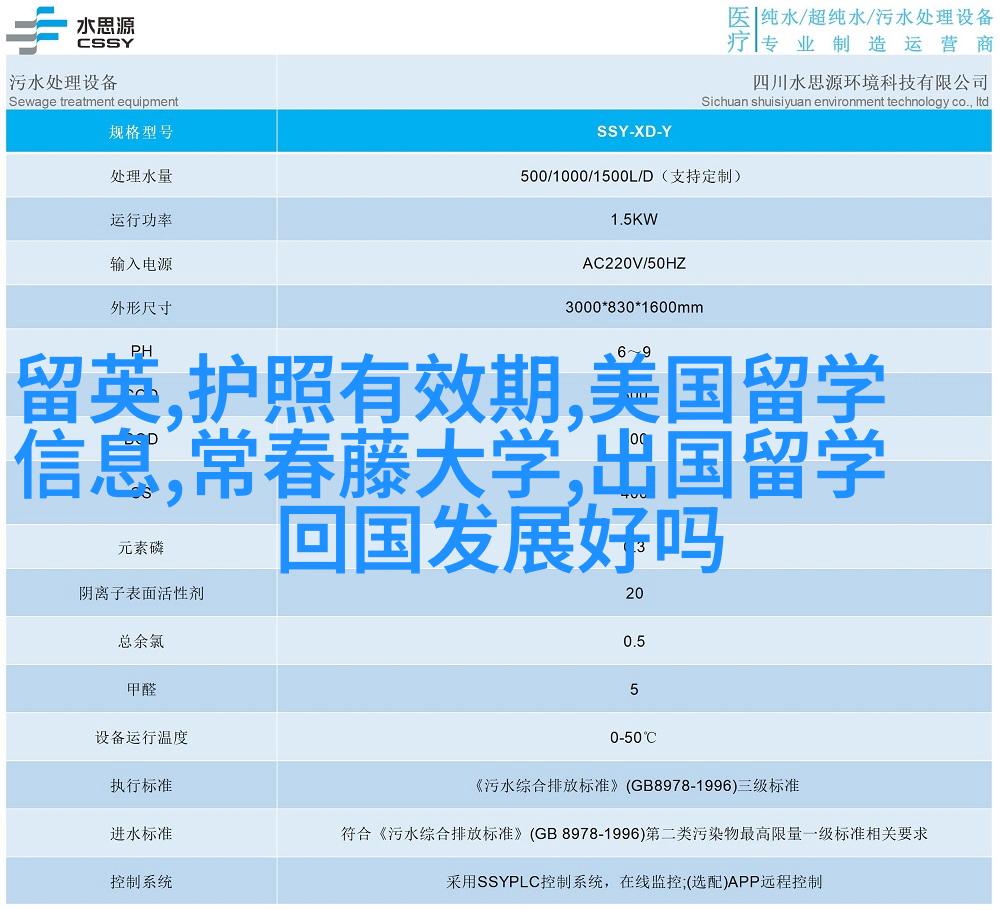
Task: Click the AC220V/50HZ value cell
Action: [634, 263]
